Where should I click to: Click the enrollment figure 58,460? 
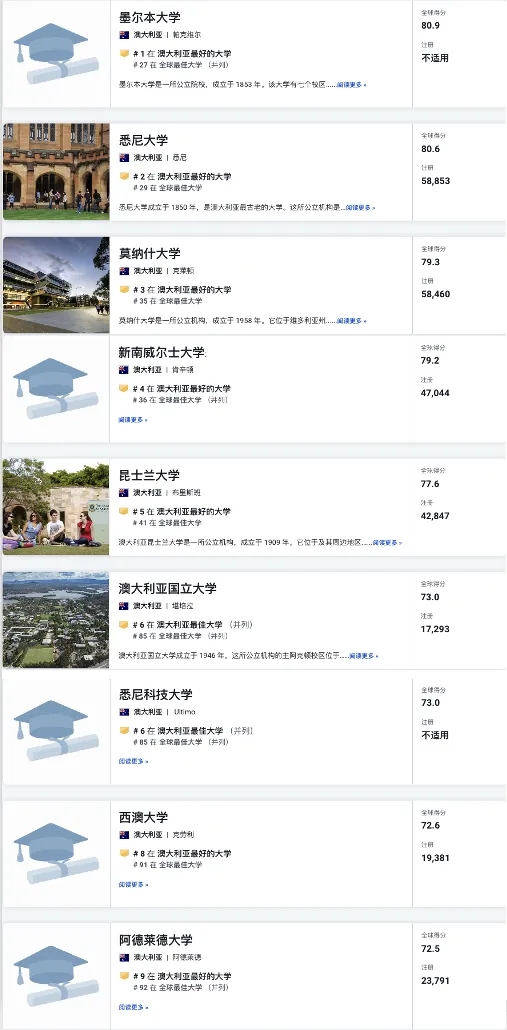435,294
